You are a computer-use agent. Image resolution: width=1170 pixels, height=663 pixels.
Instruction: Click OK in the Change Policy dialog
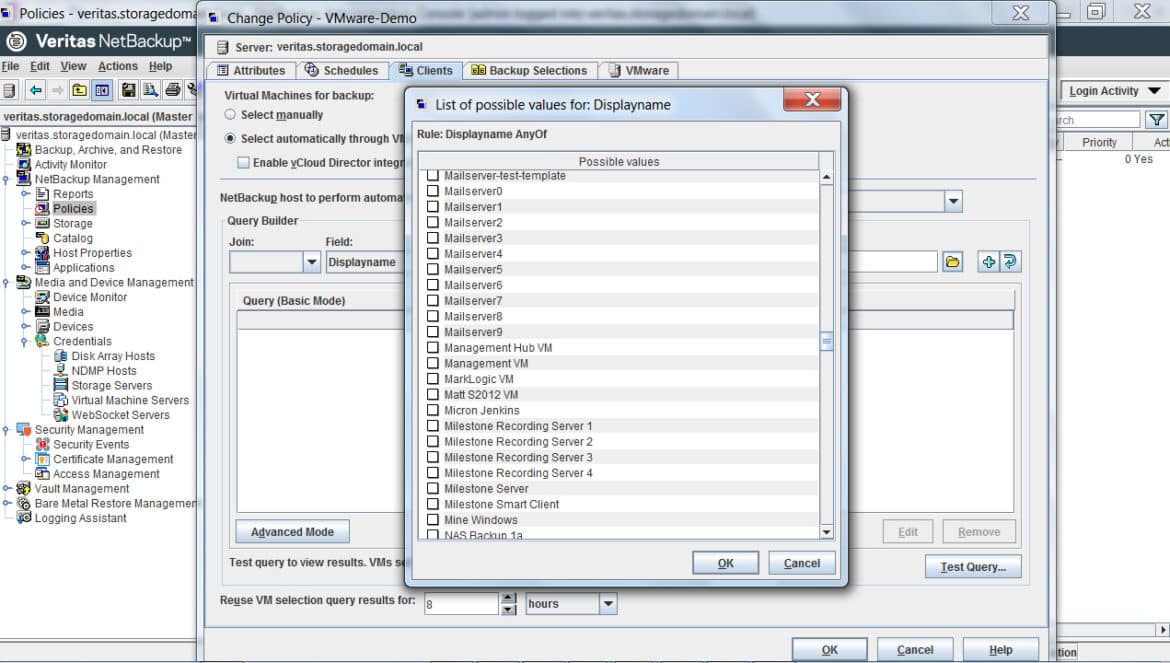click(x=830, y=650)
